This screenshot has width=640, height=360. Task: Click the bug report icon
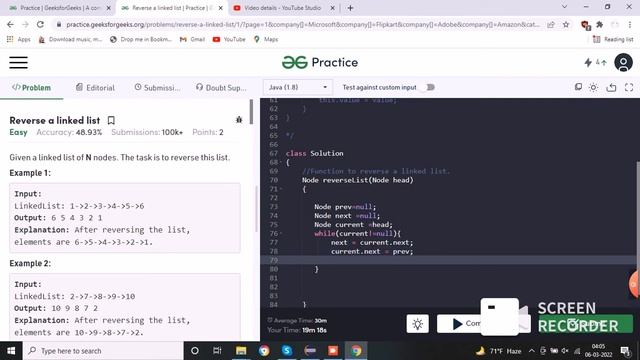pyautogui.click(x=239, y=120)
